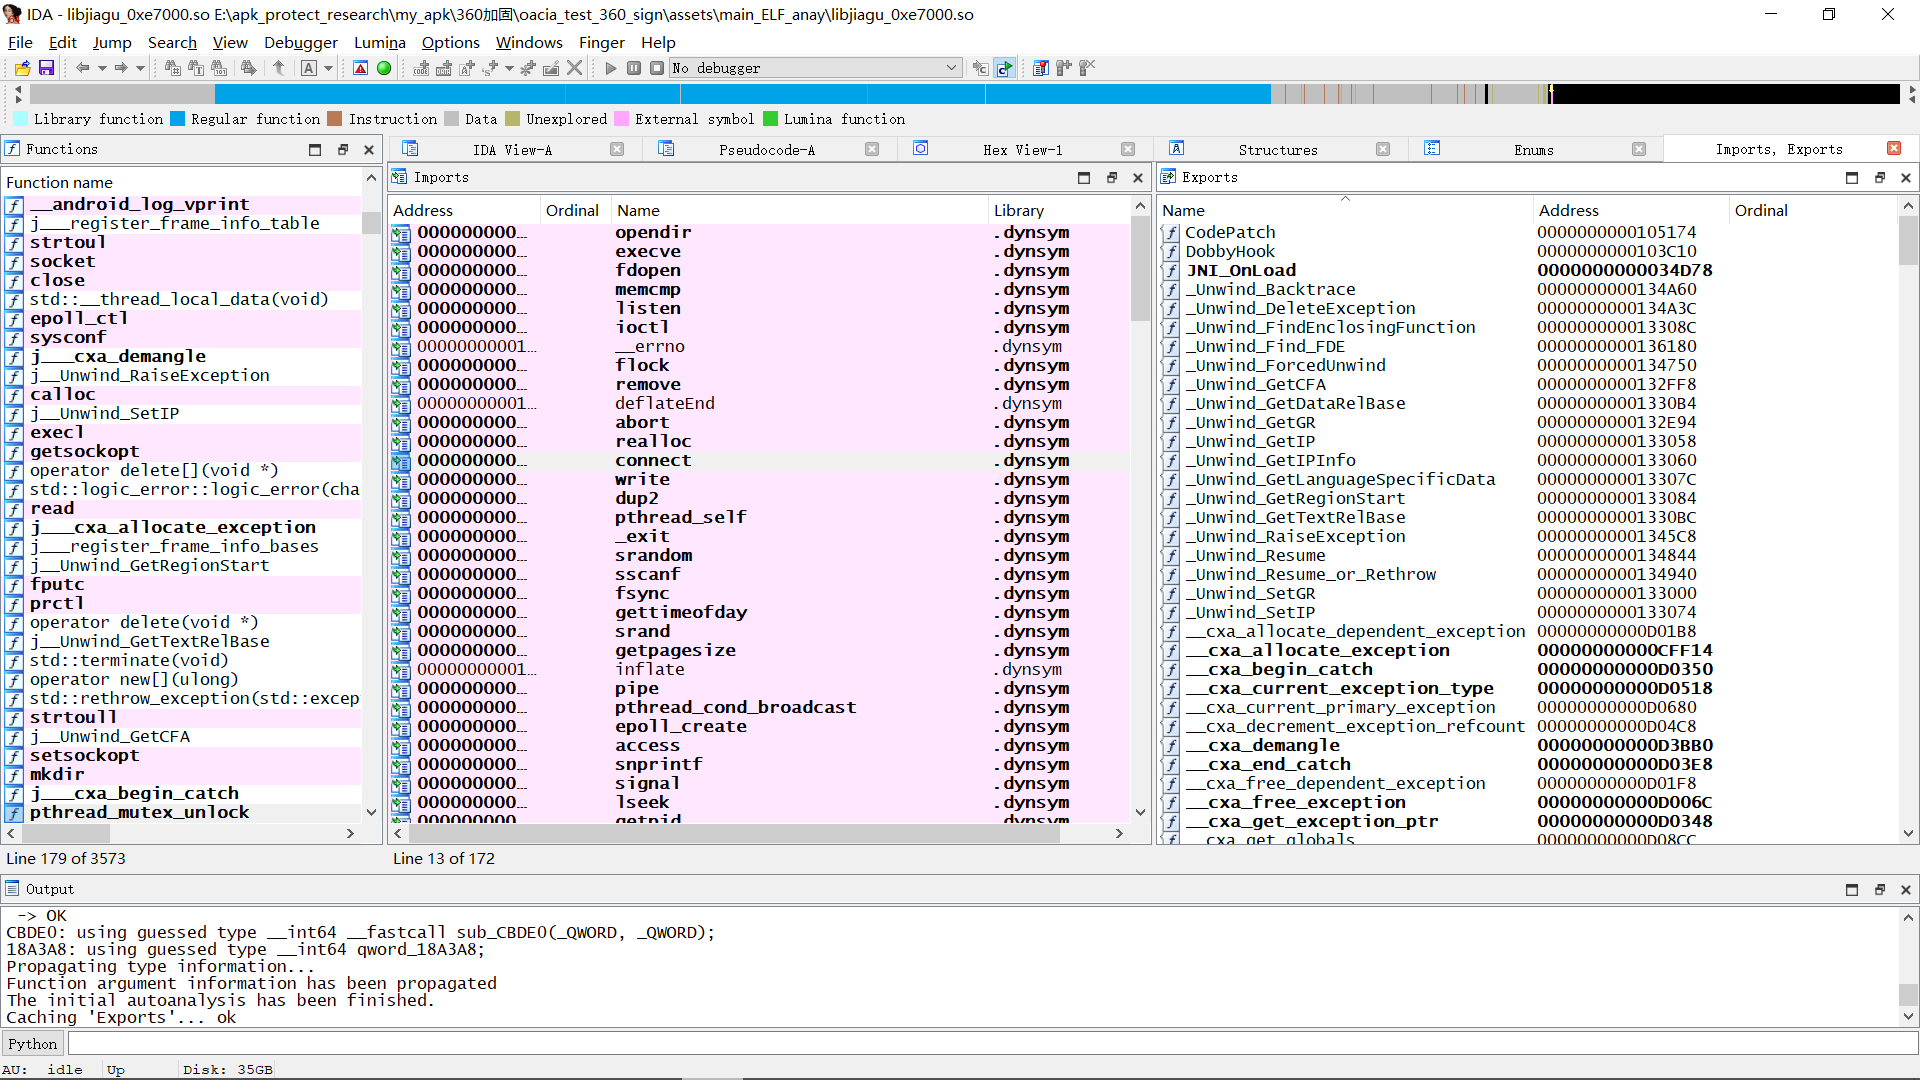Click the Open file toolbar icon
This screenshot has width=1920, height=1080.
22,68
